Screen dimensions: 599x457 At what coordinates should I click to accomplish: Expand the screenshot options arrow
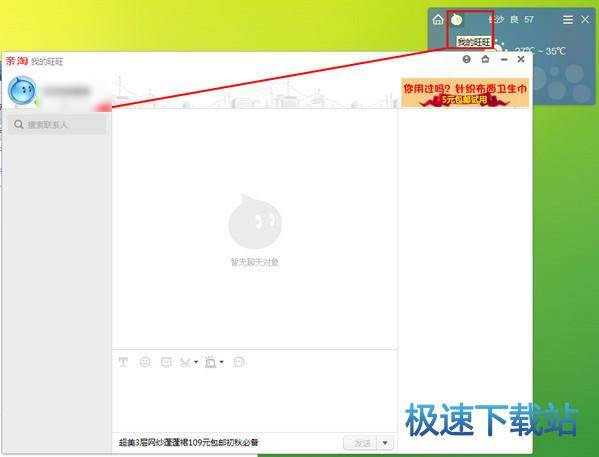click(196, 362)
